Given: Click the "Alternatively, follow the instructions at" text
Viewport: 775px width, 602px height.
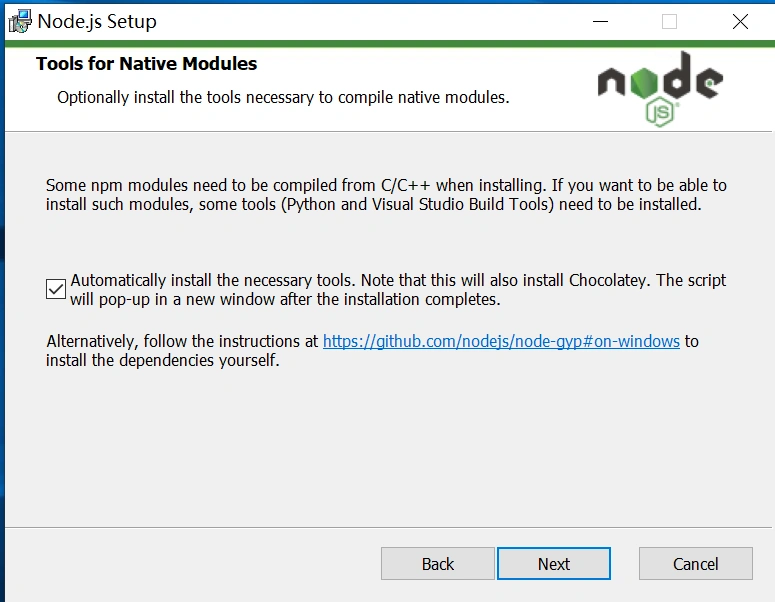Looking at the screenshot, I should [x=182, y=342].
